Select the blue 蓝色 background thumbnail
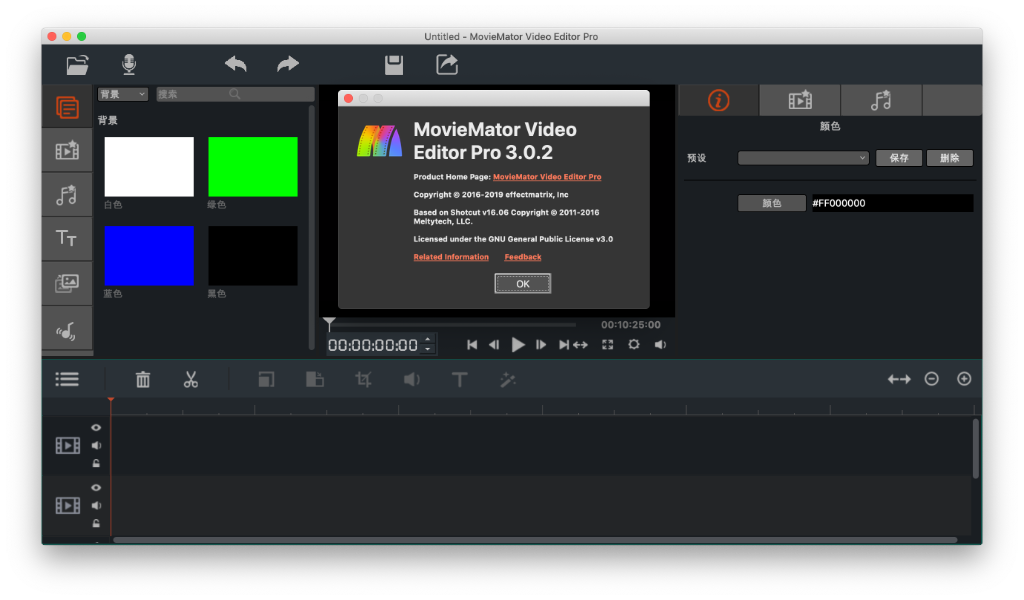Screen dimensions: 1024x600 click(x=149, y=256)
